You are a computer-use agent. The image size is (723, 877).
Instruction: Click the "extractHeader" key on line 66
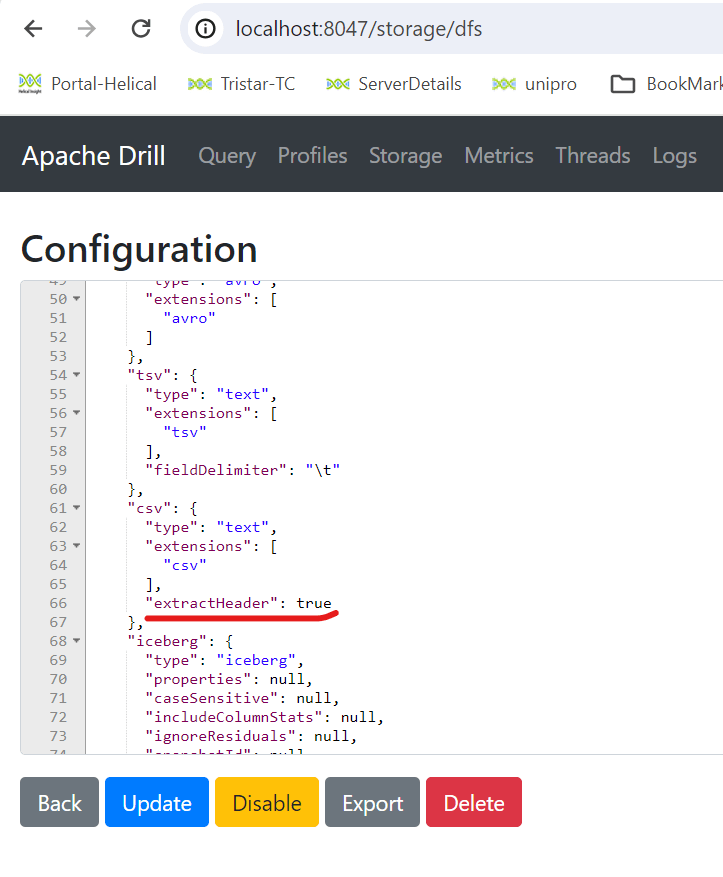211,603
